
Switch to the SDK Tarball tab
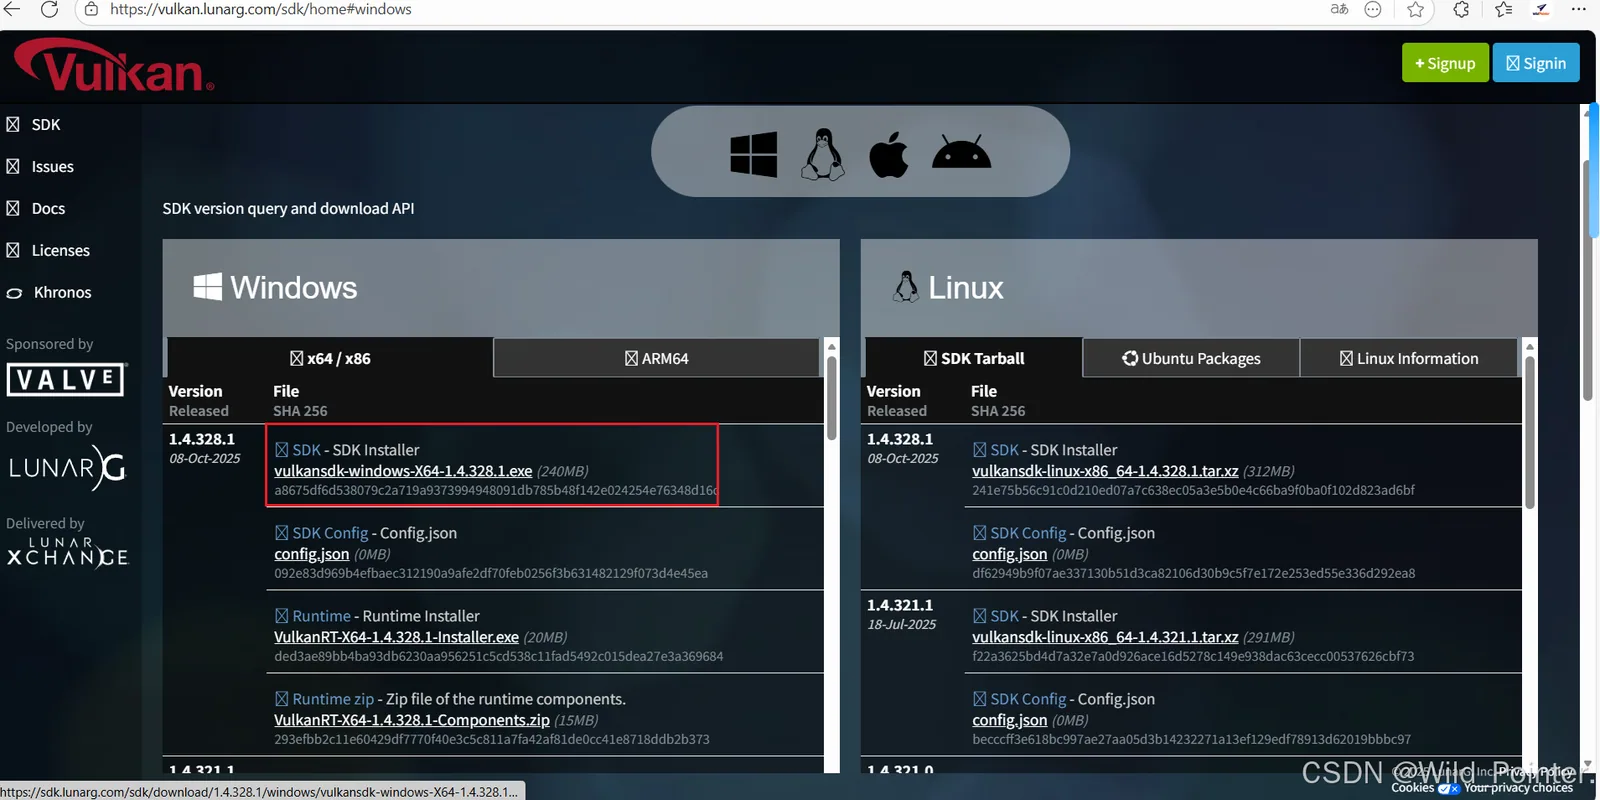coord(974,358)
